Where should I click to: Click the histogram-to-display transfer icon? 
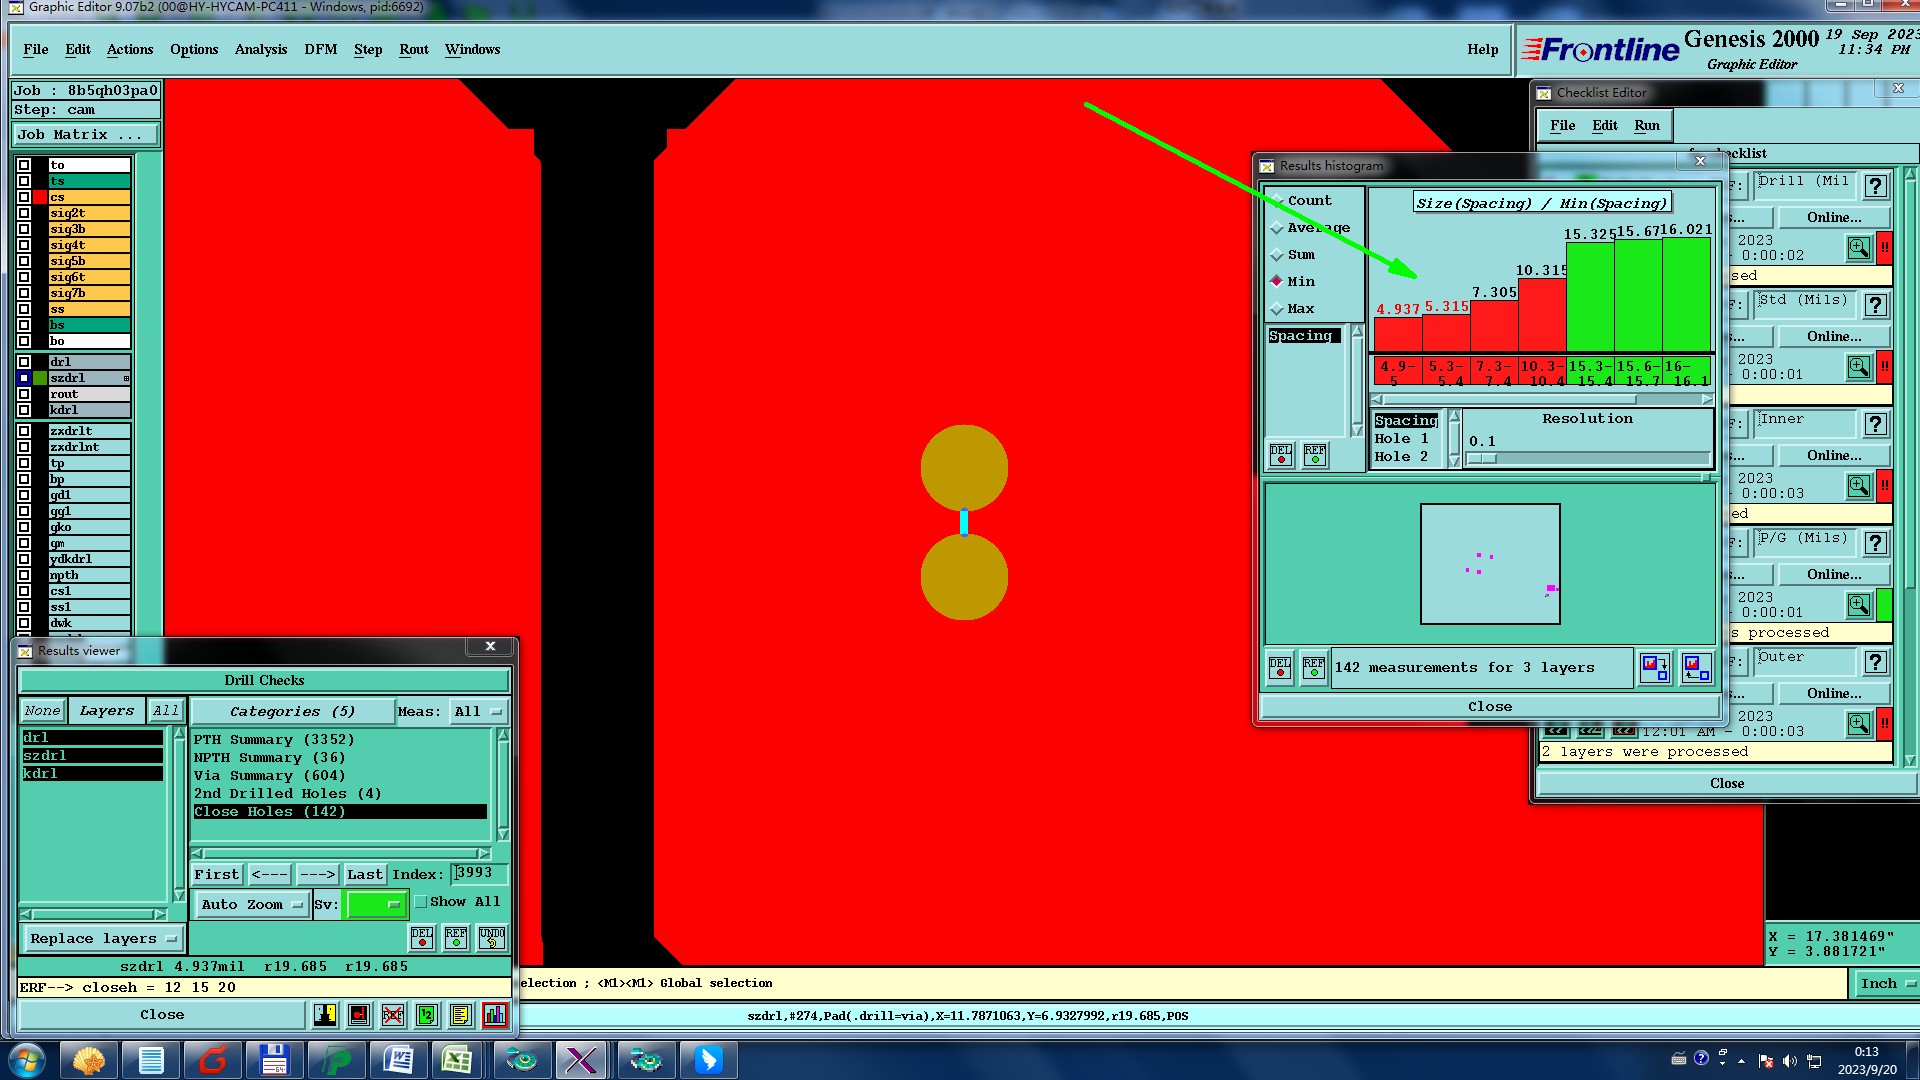[1654, 667]
